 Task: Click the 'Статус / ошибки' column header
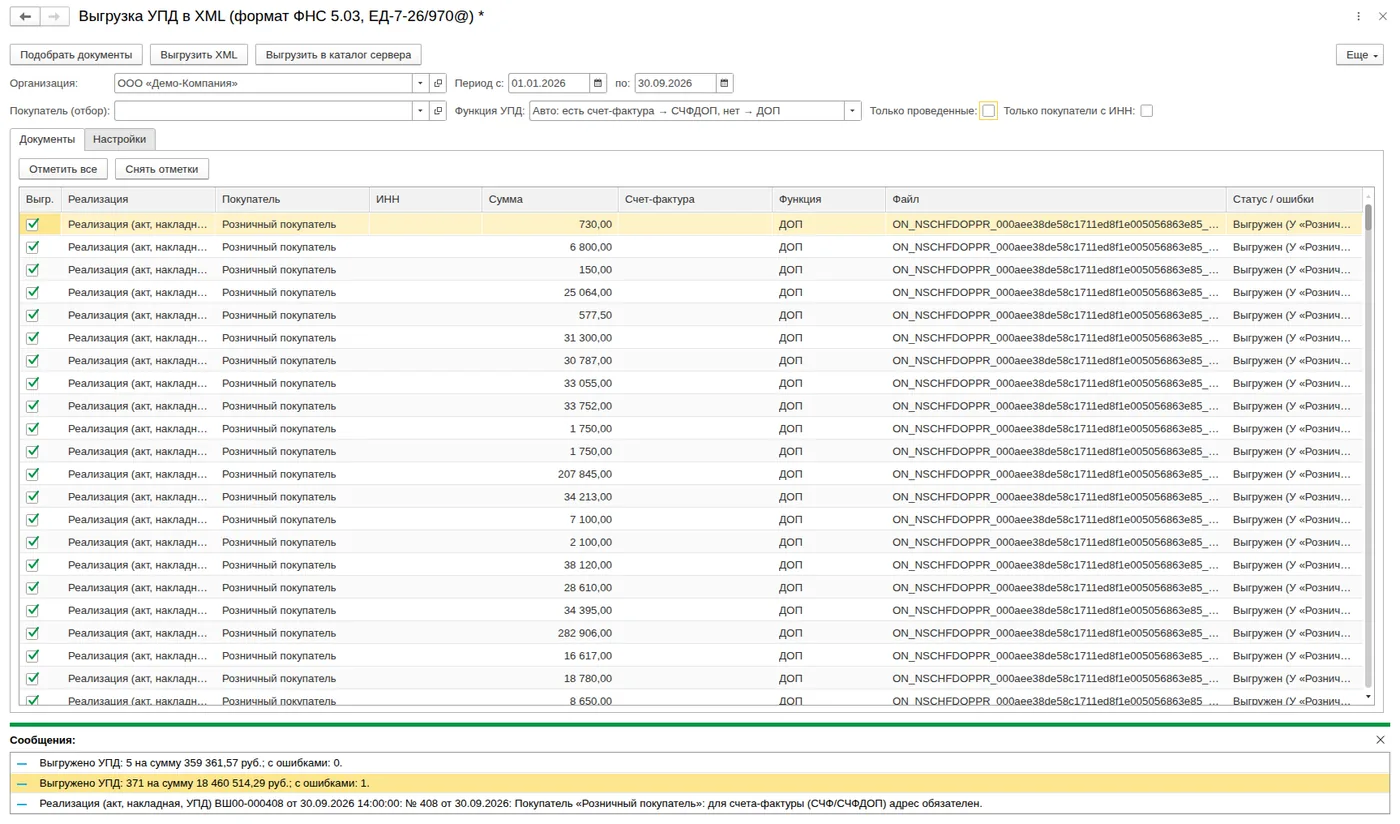click(1293, 199)
